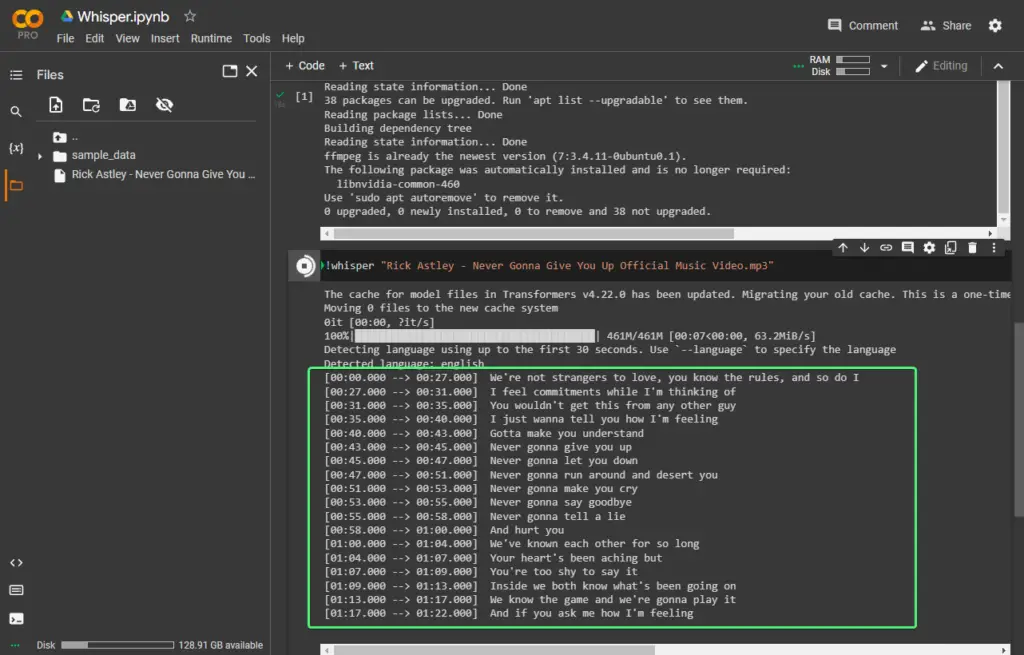Star the Whisper.ipynb notebook
This screenshot has width=1024, height=655.
click(x=190, y=16)
